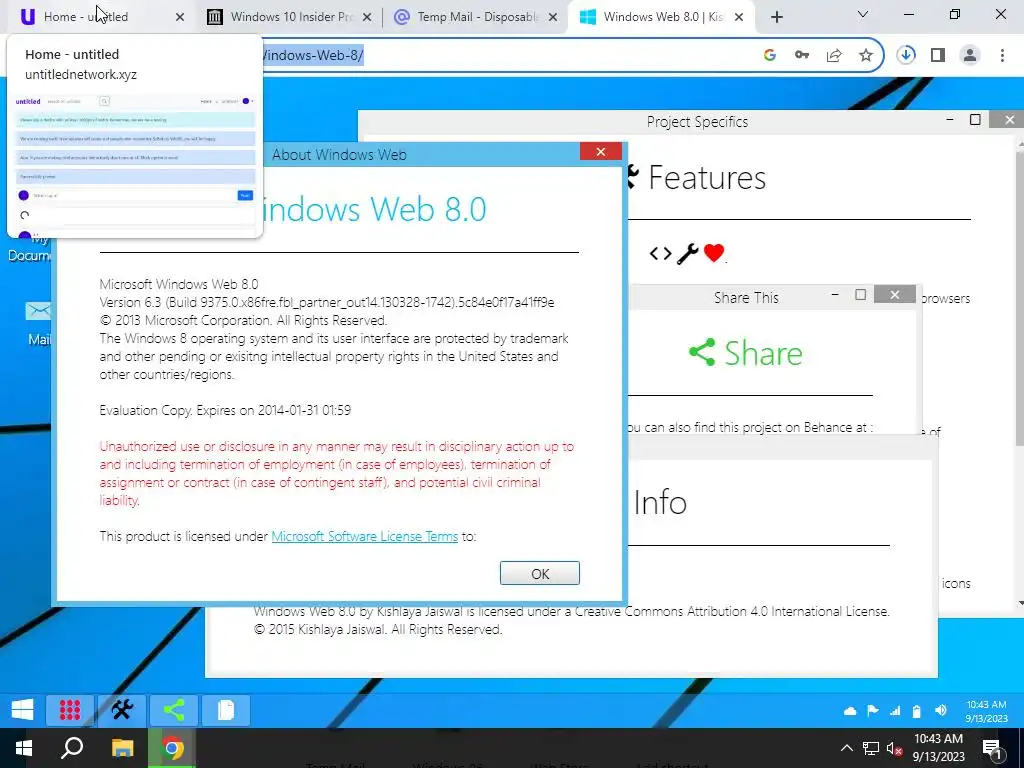Click the green Share icon
This screenshot has height=768, width=1024.
point(702,353)
